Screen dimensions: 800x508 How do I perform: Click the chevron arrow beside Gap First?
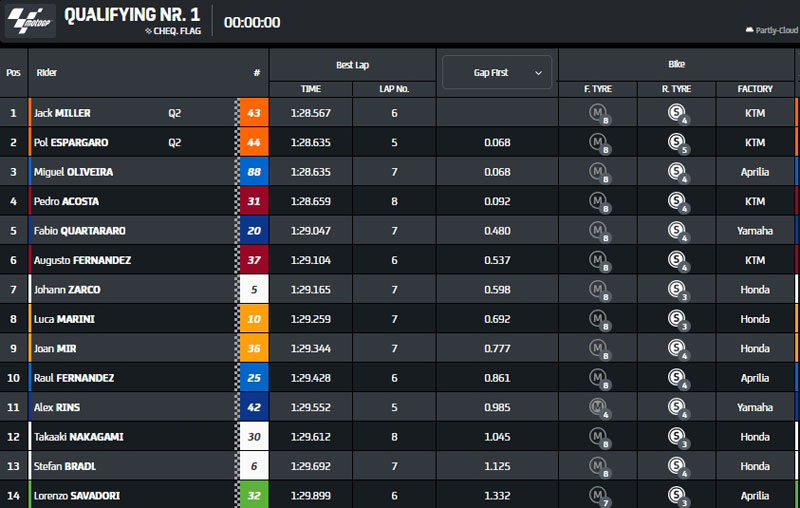539,73
